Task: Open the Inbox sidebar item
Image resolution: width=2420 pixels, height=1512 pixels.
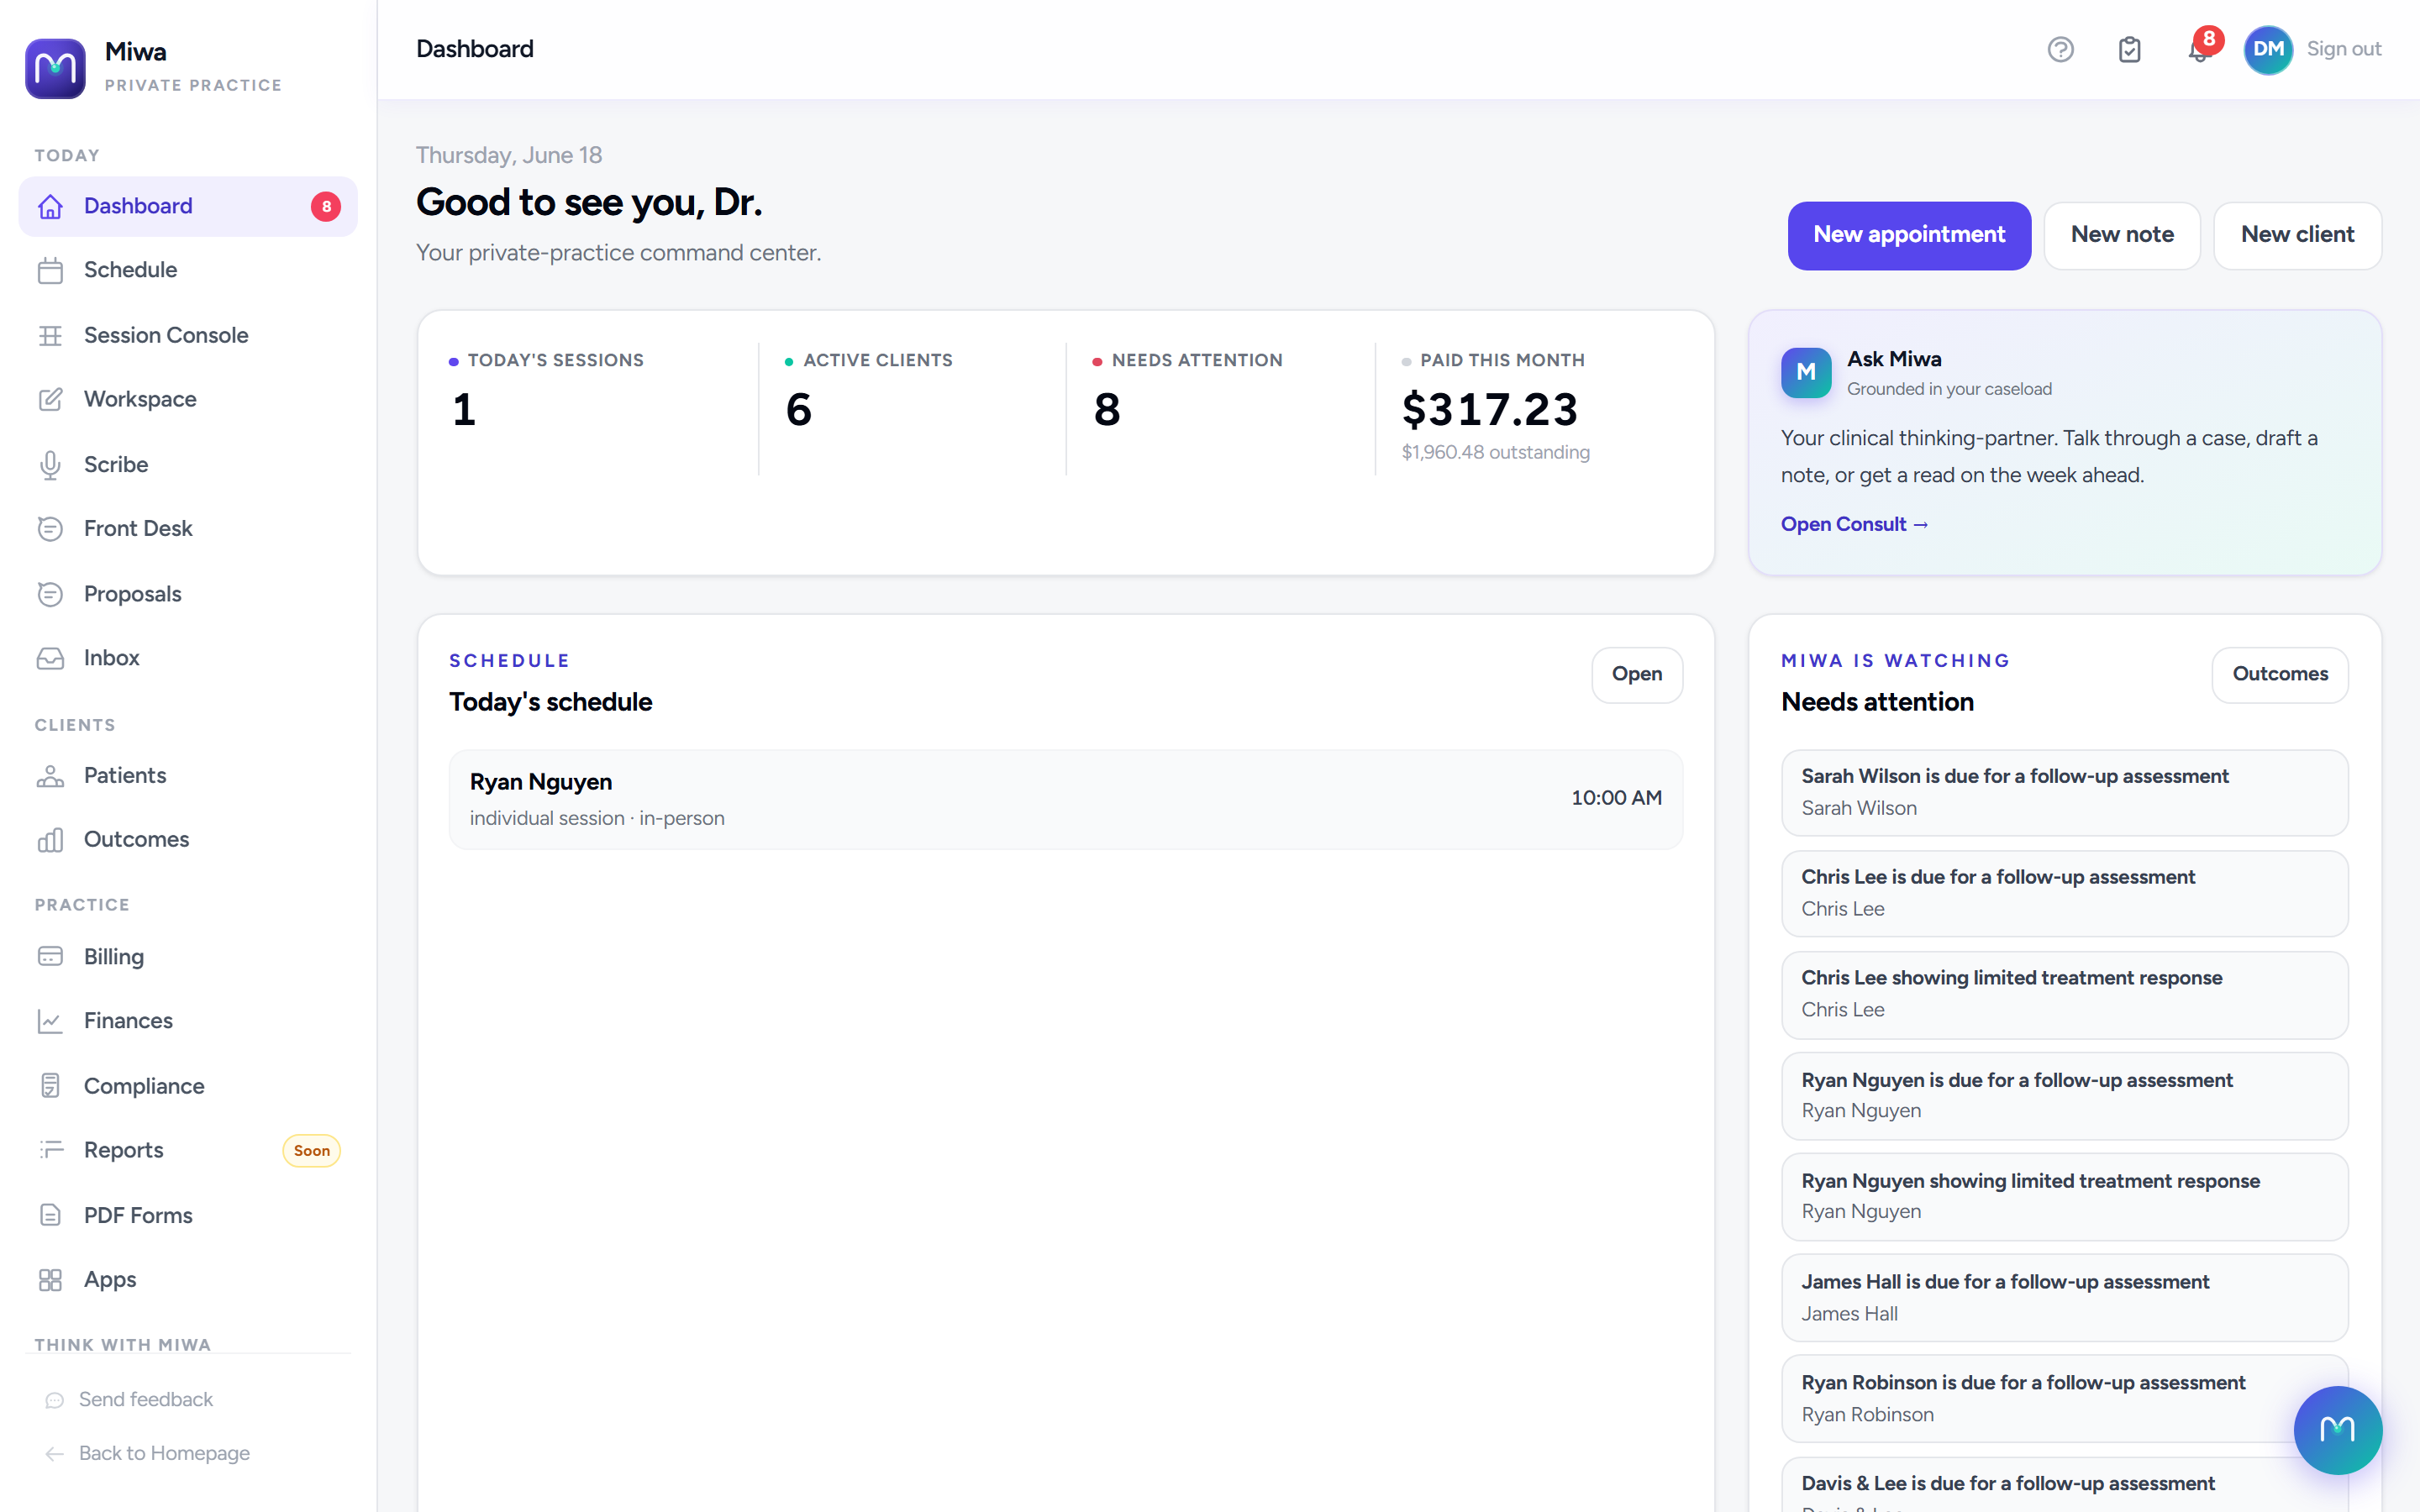Action: pos(188,658)
